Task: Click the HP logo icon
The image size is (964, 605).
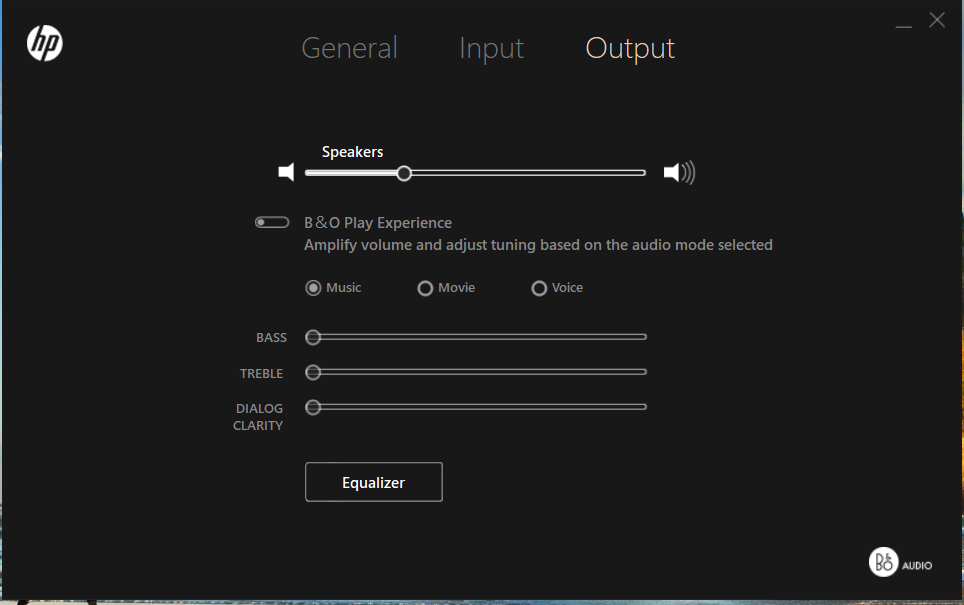Action: click(45, 44)
